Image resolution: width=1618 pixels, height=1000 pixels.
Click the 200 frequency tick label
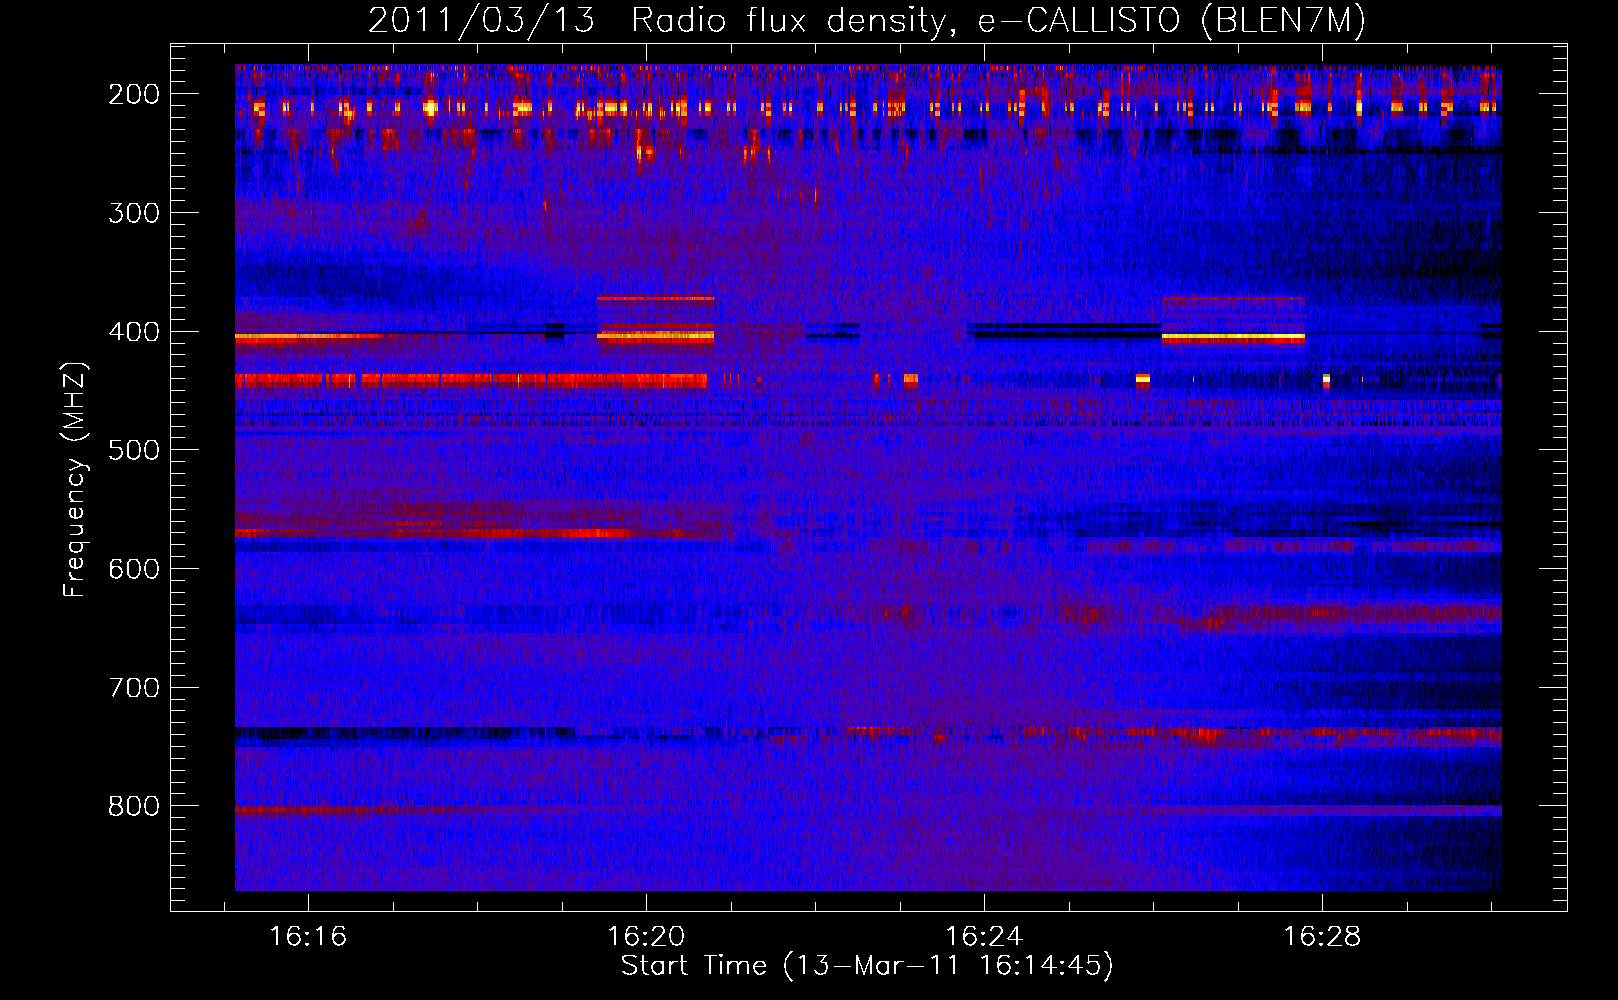click(x=134, y=94)
